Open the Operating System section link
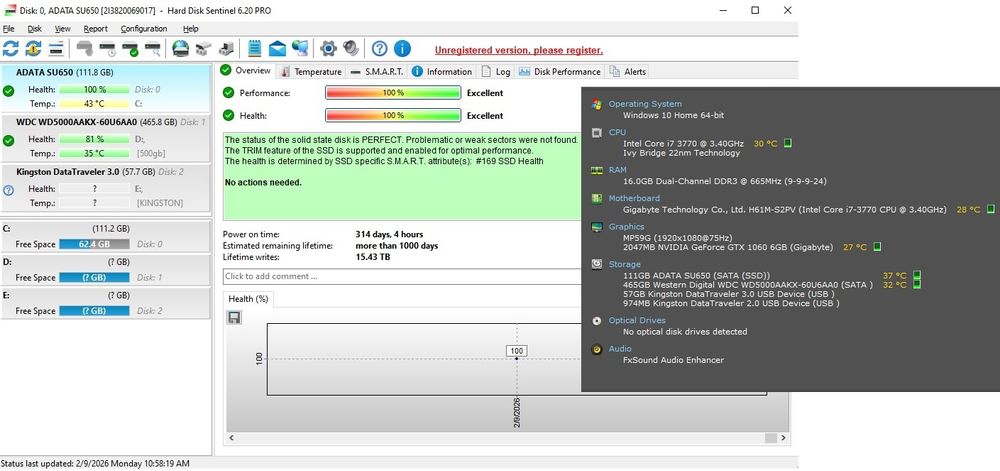 point(645,104)
